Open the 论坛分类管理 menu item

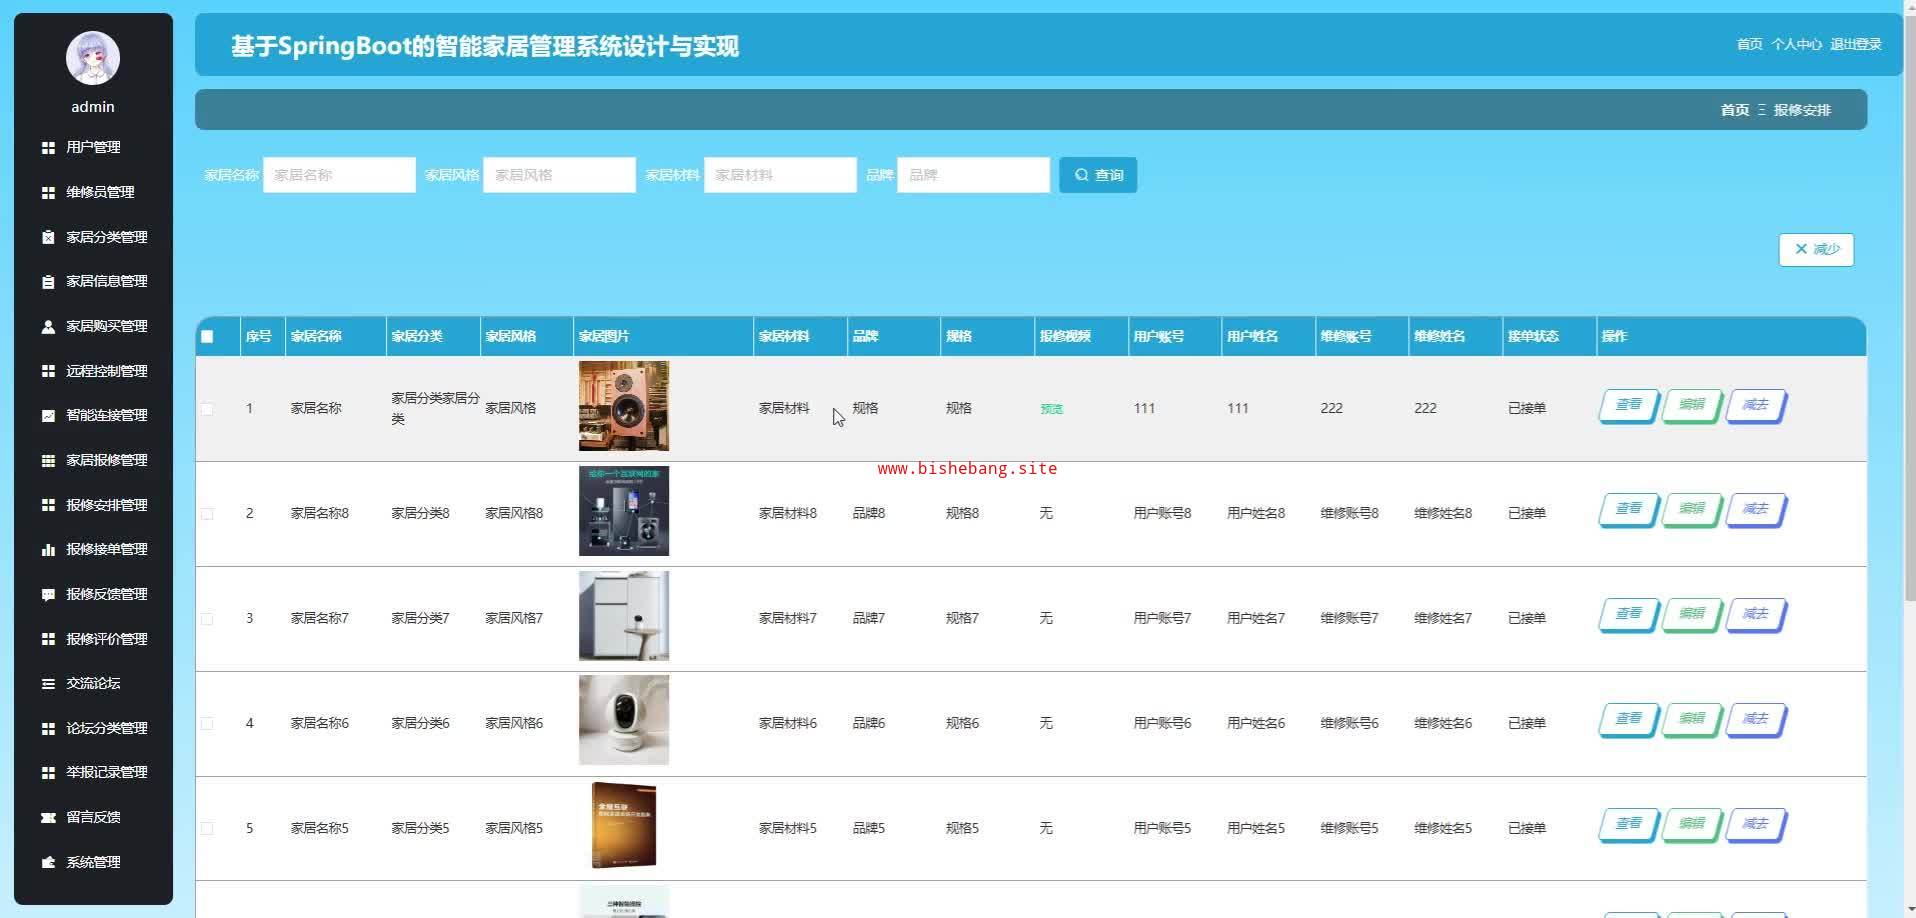(106, 728)
